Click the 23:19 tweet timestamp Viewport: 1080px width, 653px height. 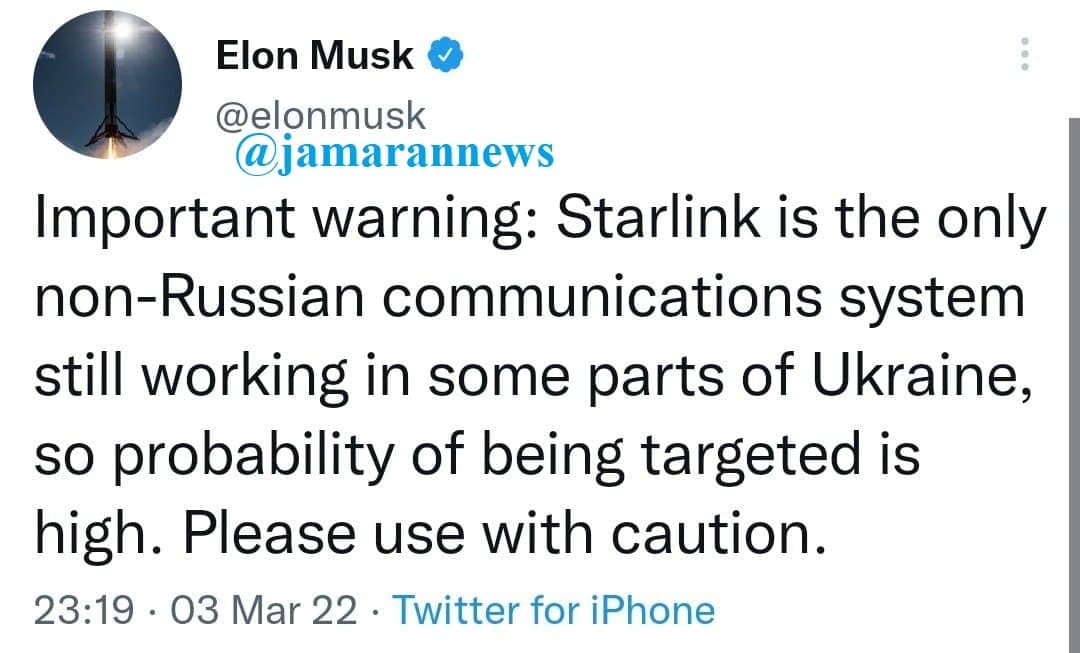pyautogui.click(x=84, y=610)
